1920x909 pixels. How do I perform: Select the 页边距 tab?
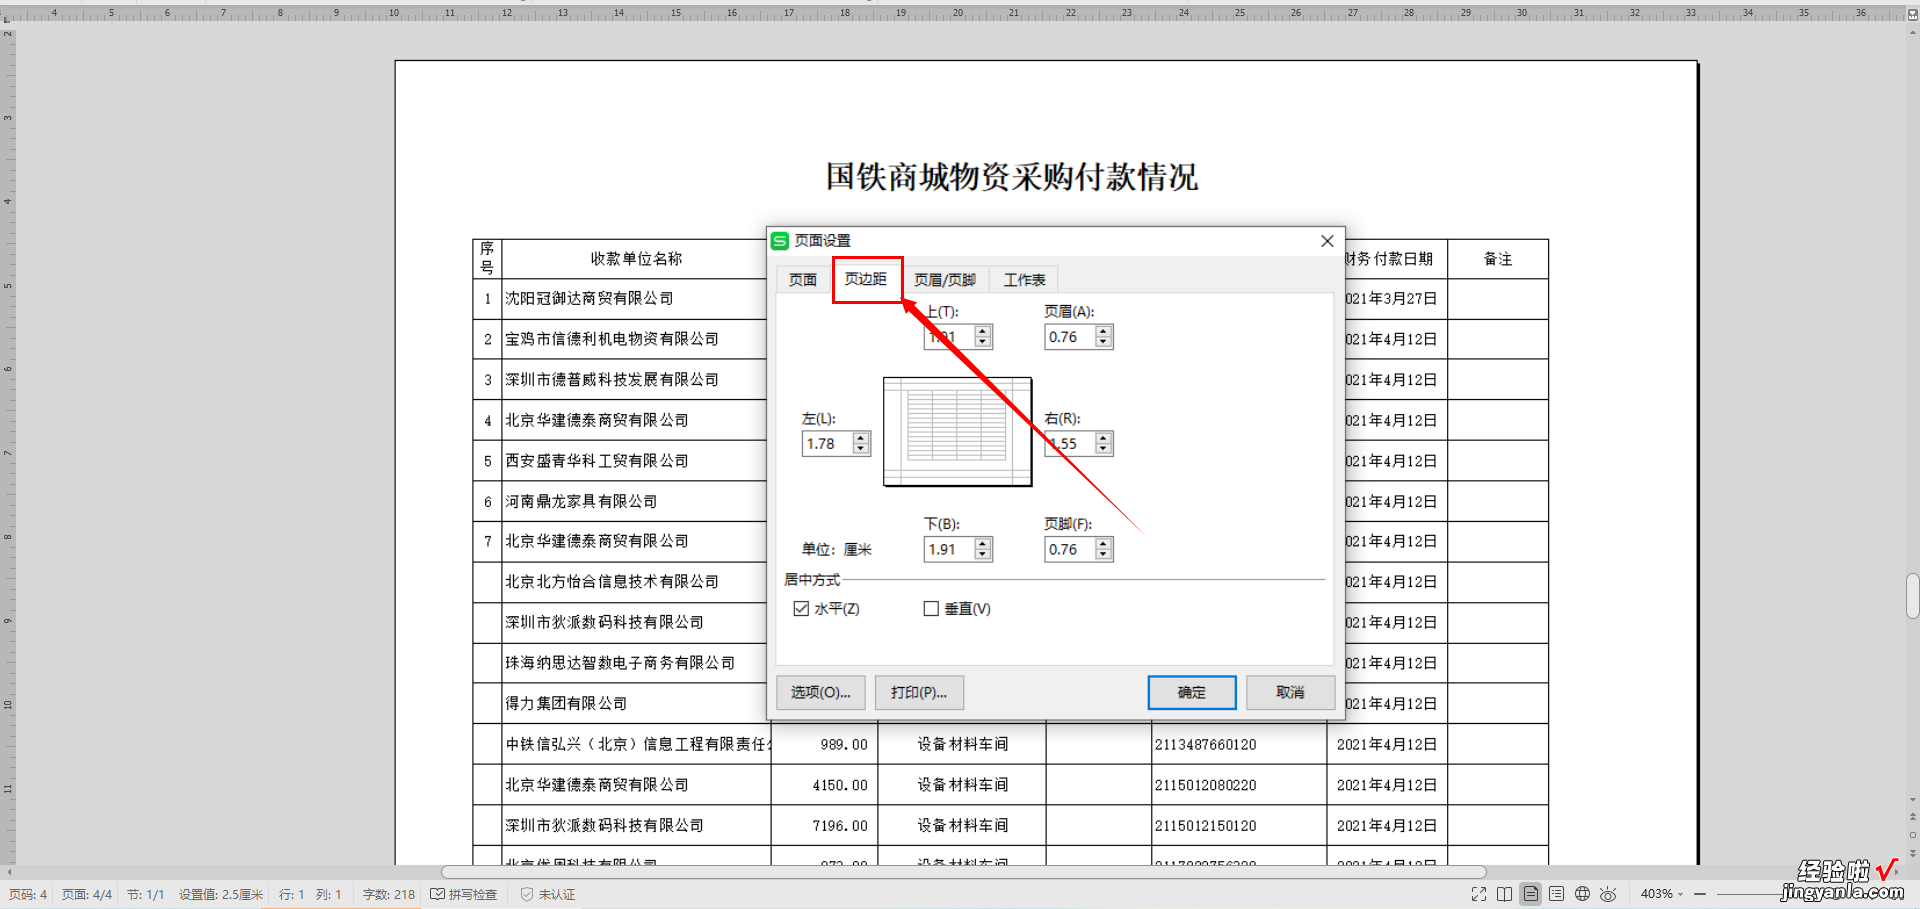click(x=866, y=279)
